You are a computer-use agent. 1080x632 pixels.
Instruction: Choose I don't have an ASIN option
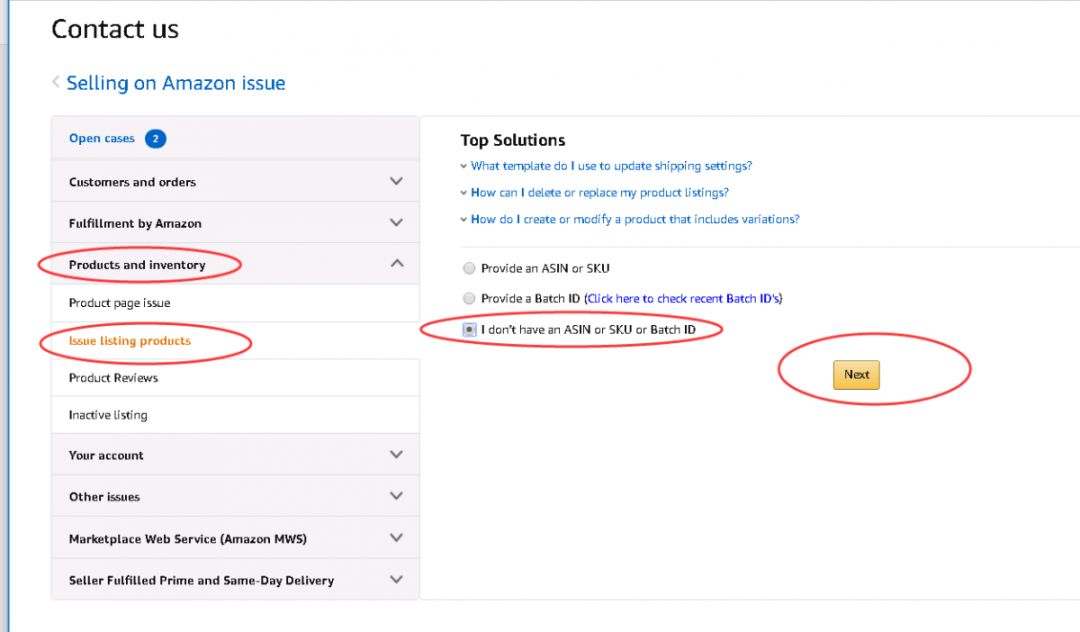[x=469, y=330]
